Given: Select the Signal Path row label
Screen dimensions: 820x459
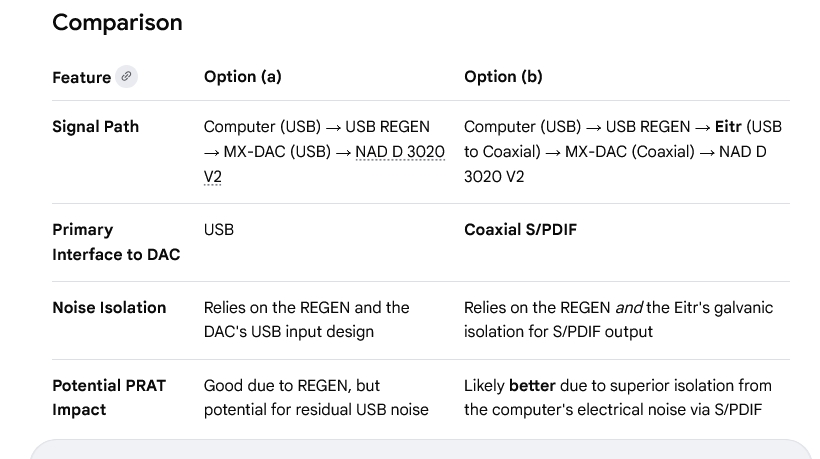Looking at the screenshot, I should (x=96, y=127).
